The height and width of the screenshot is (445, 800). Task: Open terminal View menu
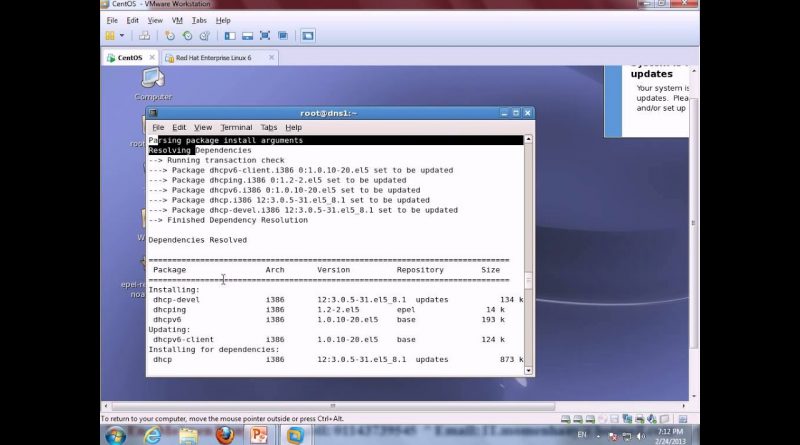tap(203, 128)
